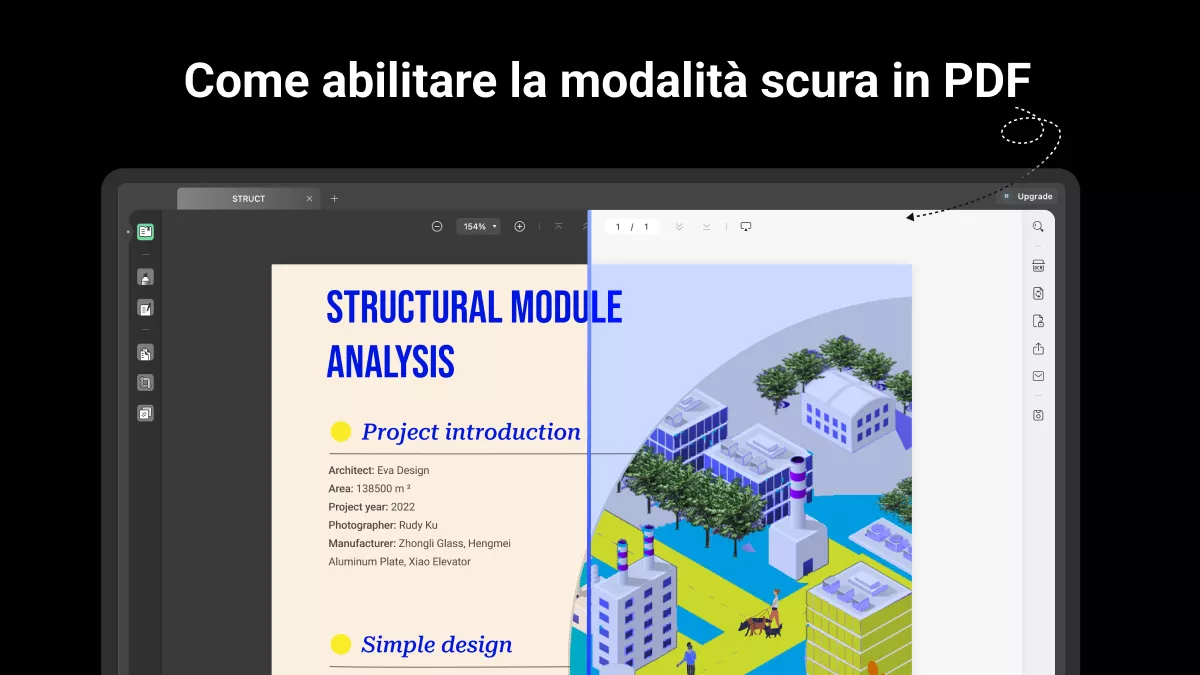Open the OCR panel on the right
Image resolution: width=1200 pixels, height=675 pixels.
pos(1037,264)
